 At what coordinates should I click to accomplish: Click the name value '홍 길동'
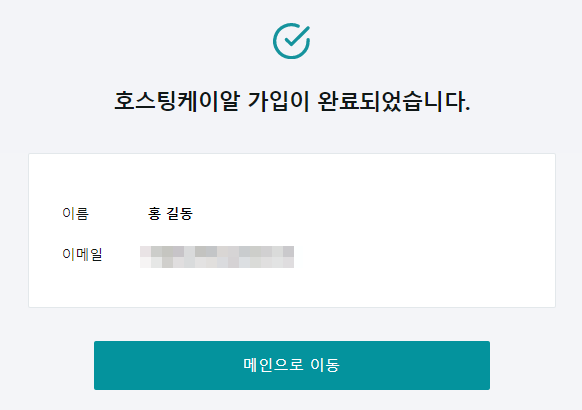point(170,214)
